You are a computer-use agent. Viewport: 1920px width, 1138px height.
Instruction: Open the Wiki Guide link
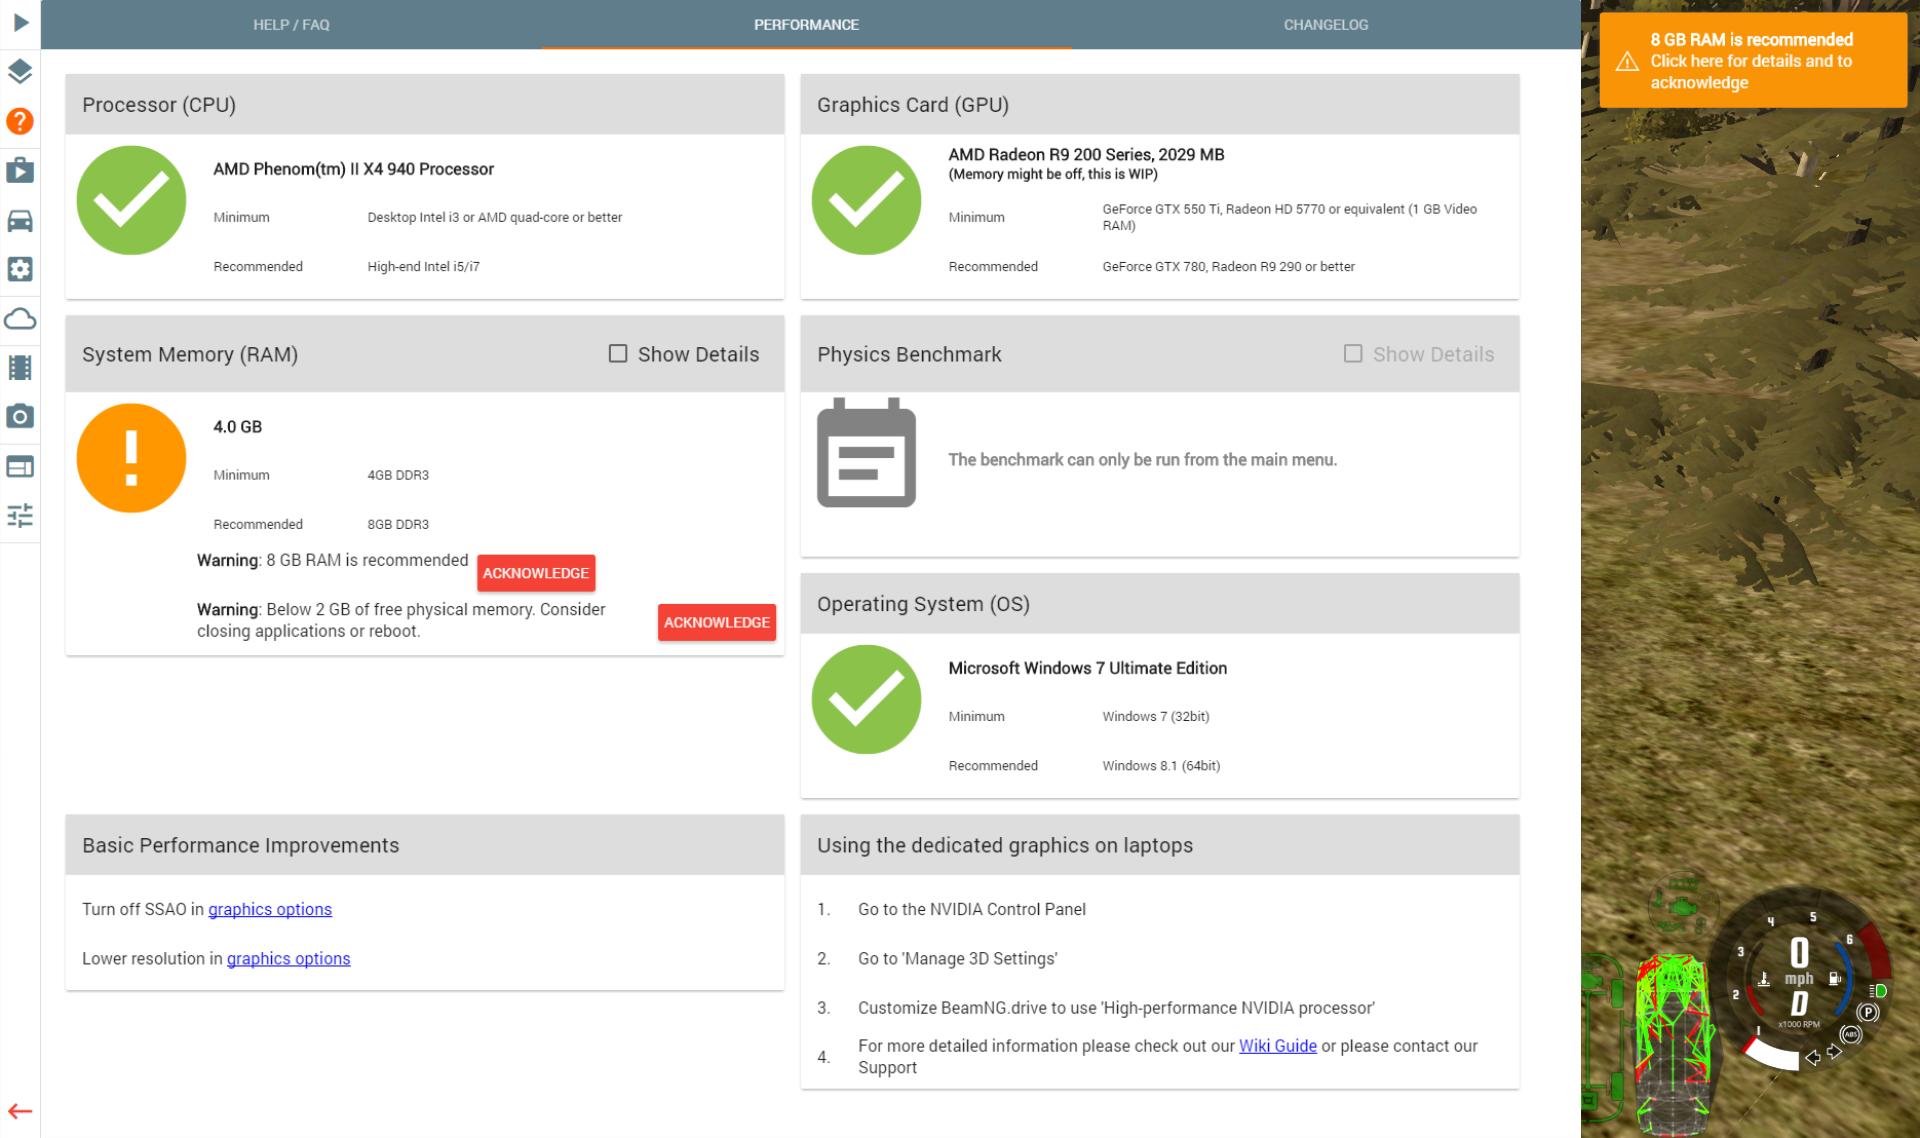click(x=1277, y=1046)
